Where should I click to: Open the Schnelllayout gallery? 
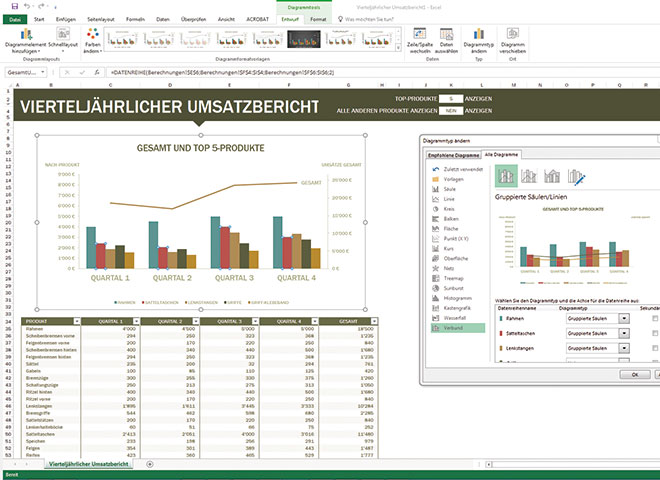coord(63,41)
